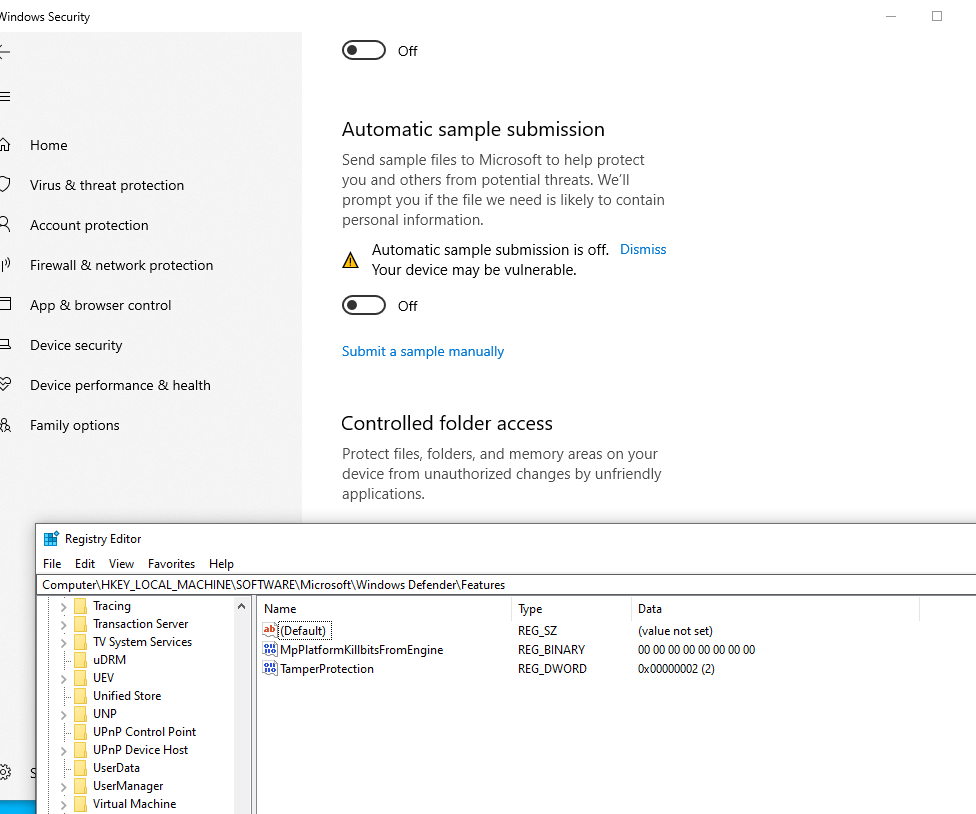The height and width of the screenshot is (814, 976).
Task: Select the MpPlatformKillbitsFromEngine value name
Action: click(362, 649)
